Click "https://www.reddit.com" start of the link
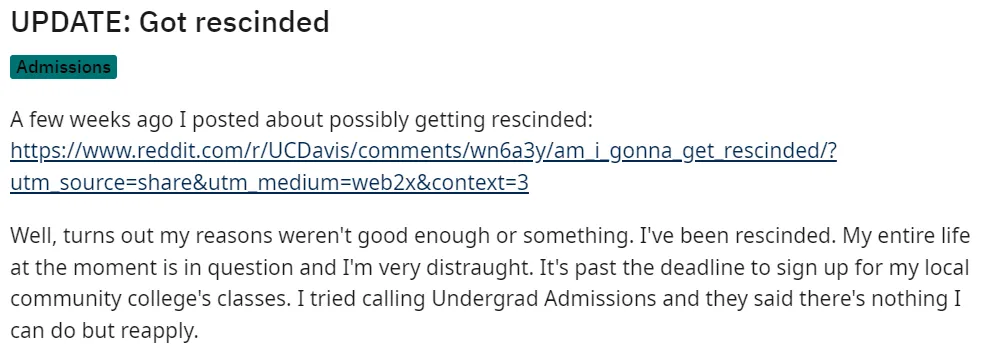The width and height of the screenshot is (988, 364). pos(125,151)
